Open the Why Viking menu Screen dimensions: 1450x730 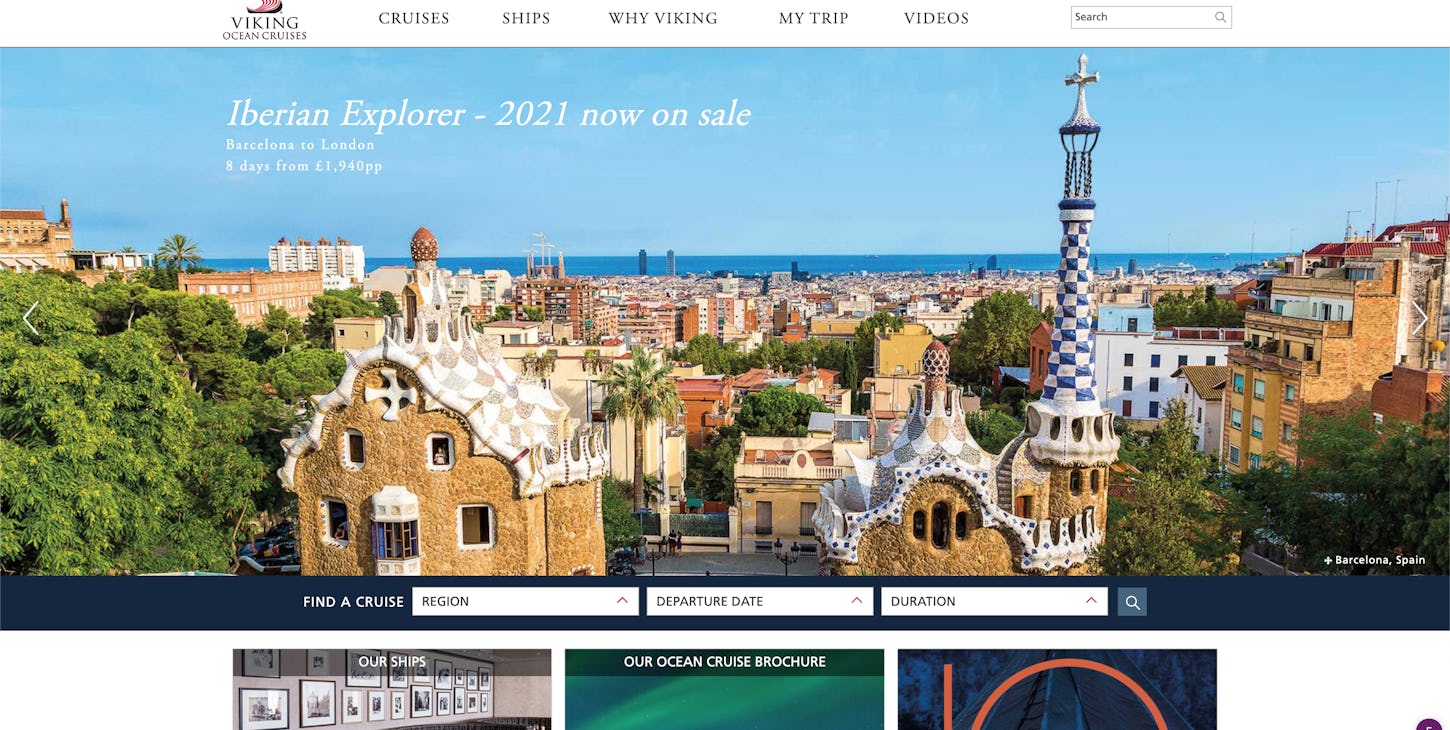663,18
